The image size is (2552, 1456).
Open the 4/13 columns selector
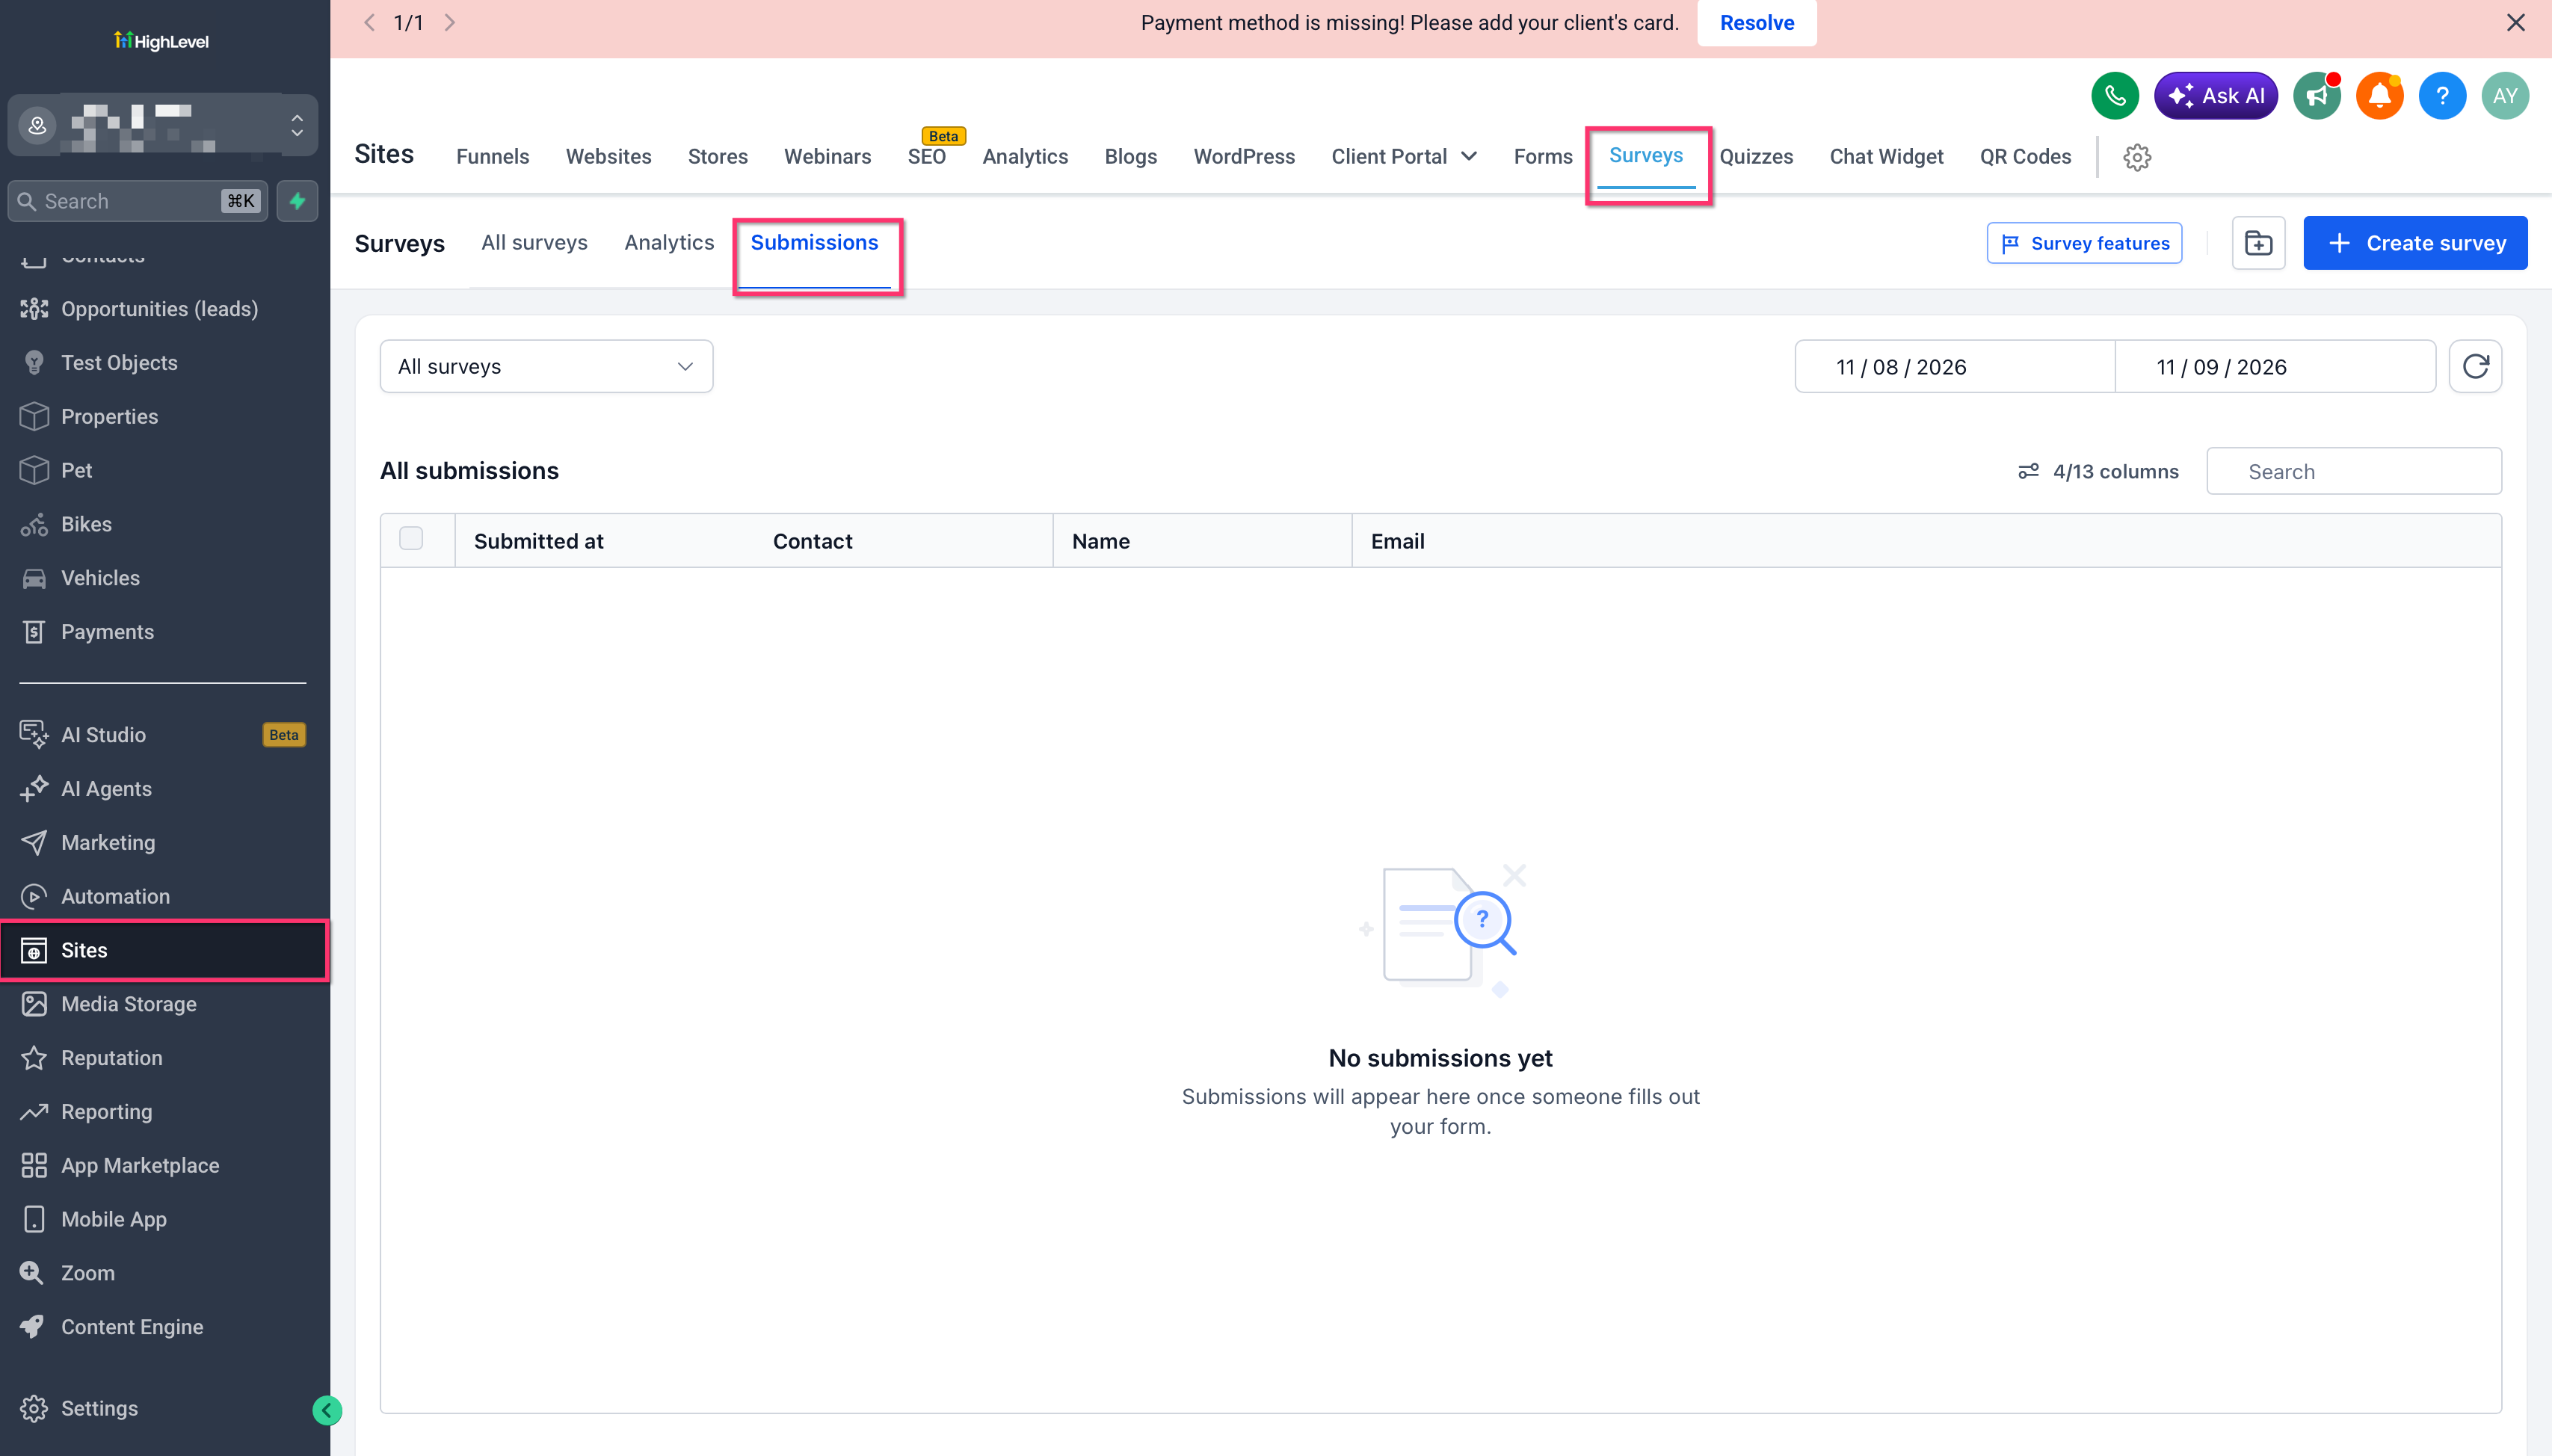point(2097,472)
